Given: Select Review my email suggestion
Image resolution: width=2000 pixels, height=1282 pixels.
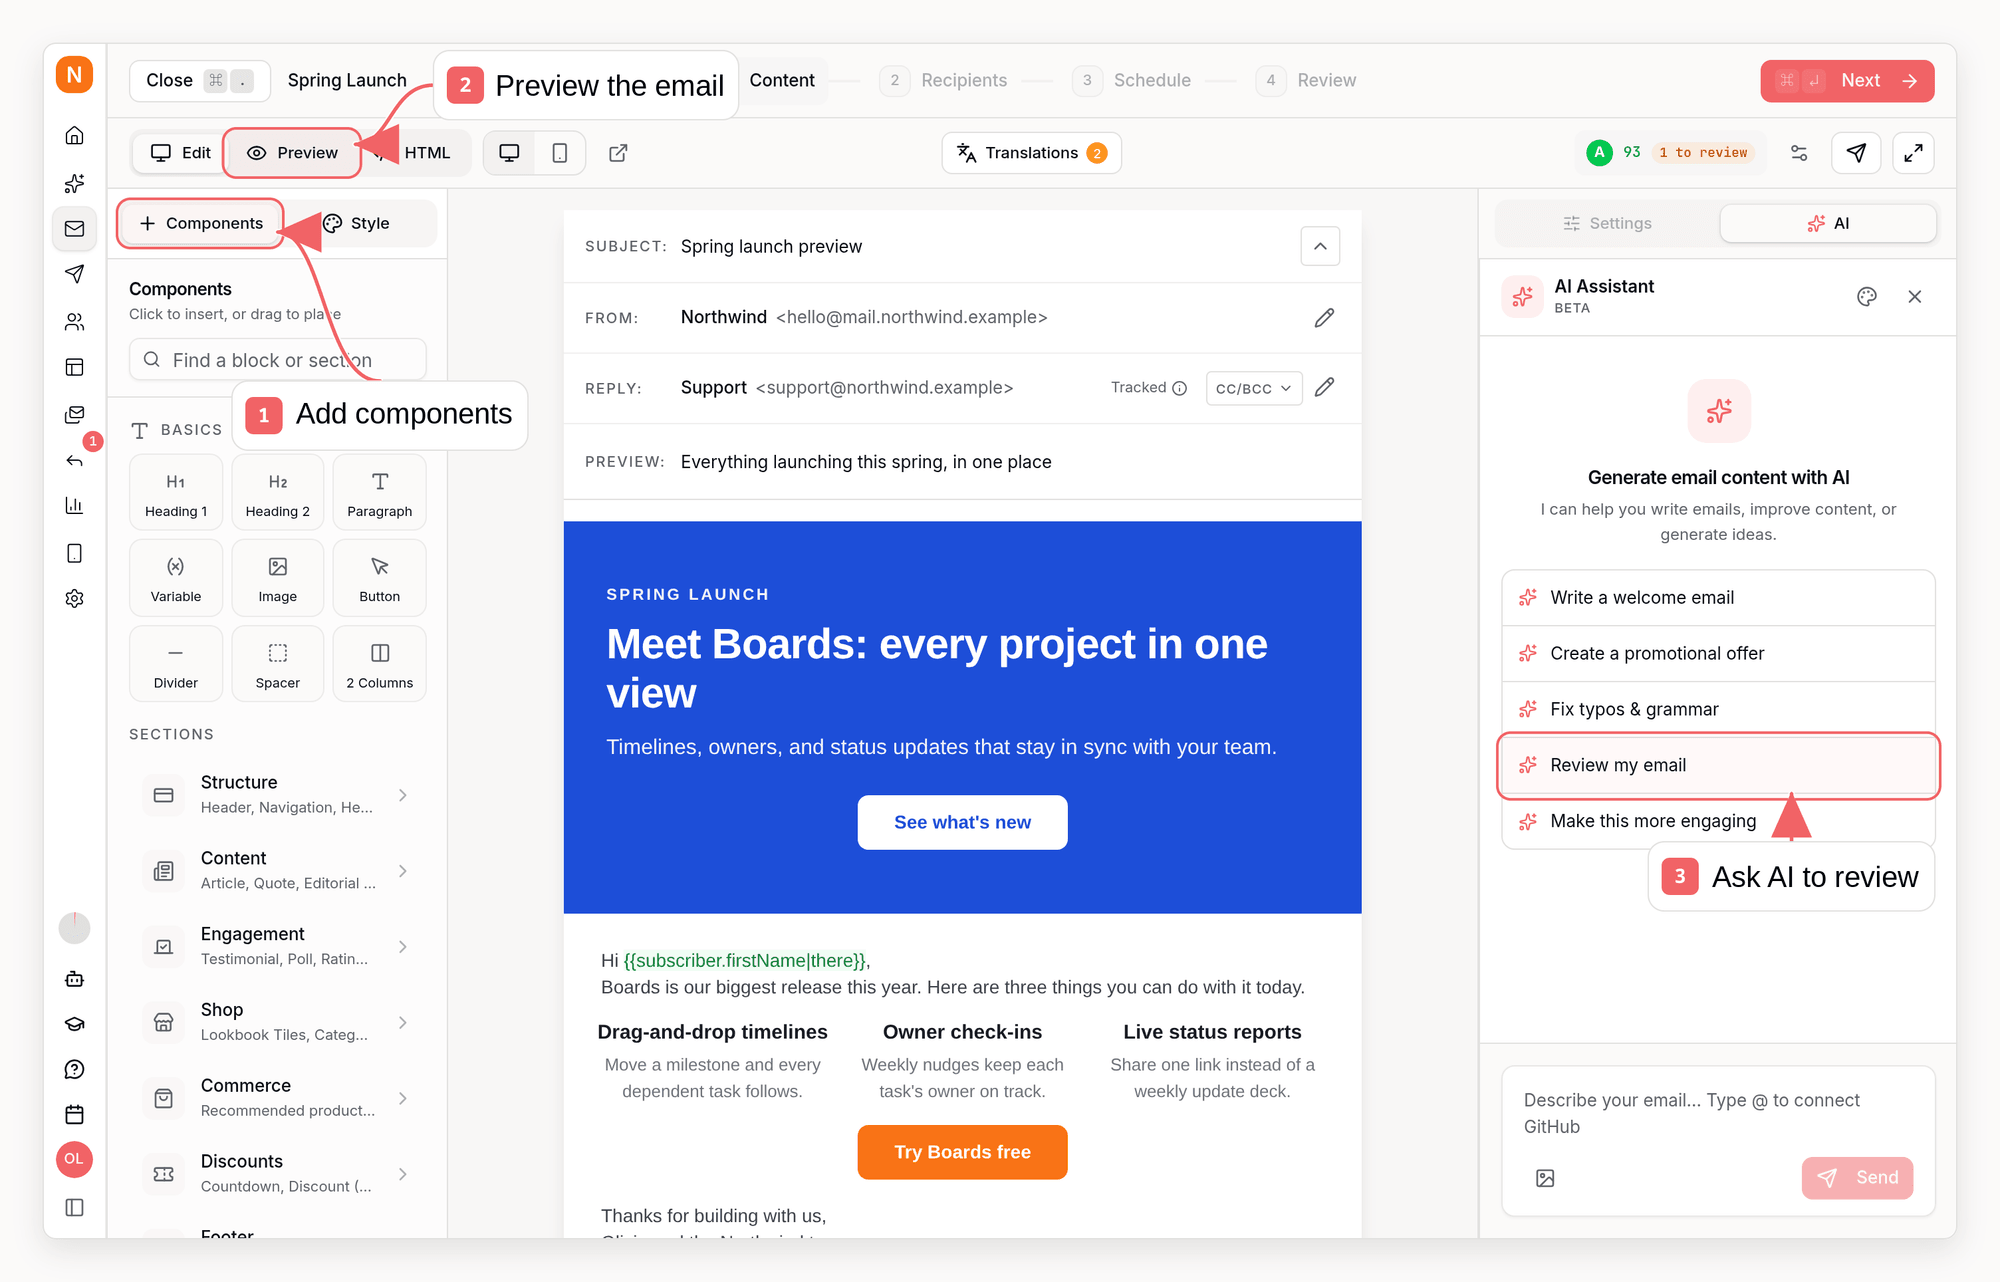Looking at the screenshot, I should click(1718, 766).
